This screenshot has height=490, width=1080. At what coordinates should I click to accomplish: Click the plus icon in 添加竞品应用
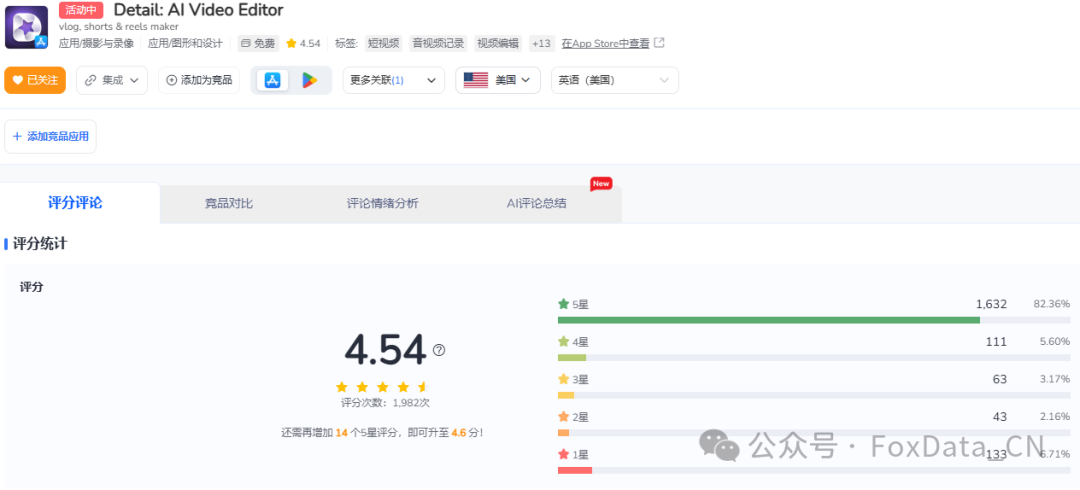point(17,136)
